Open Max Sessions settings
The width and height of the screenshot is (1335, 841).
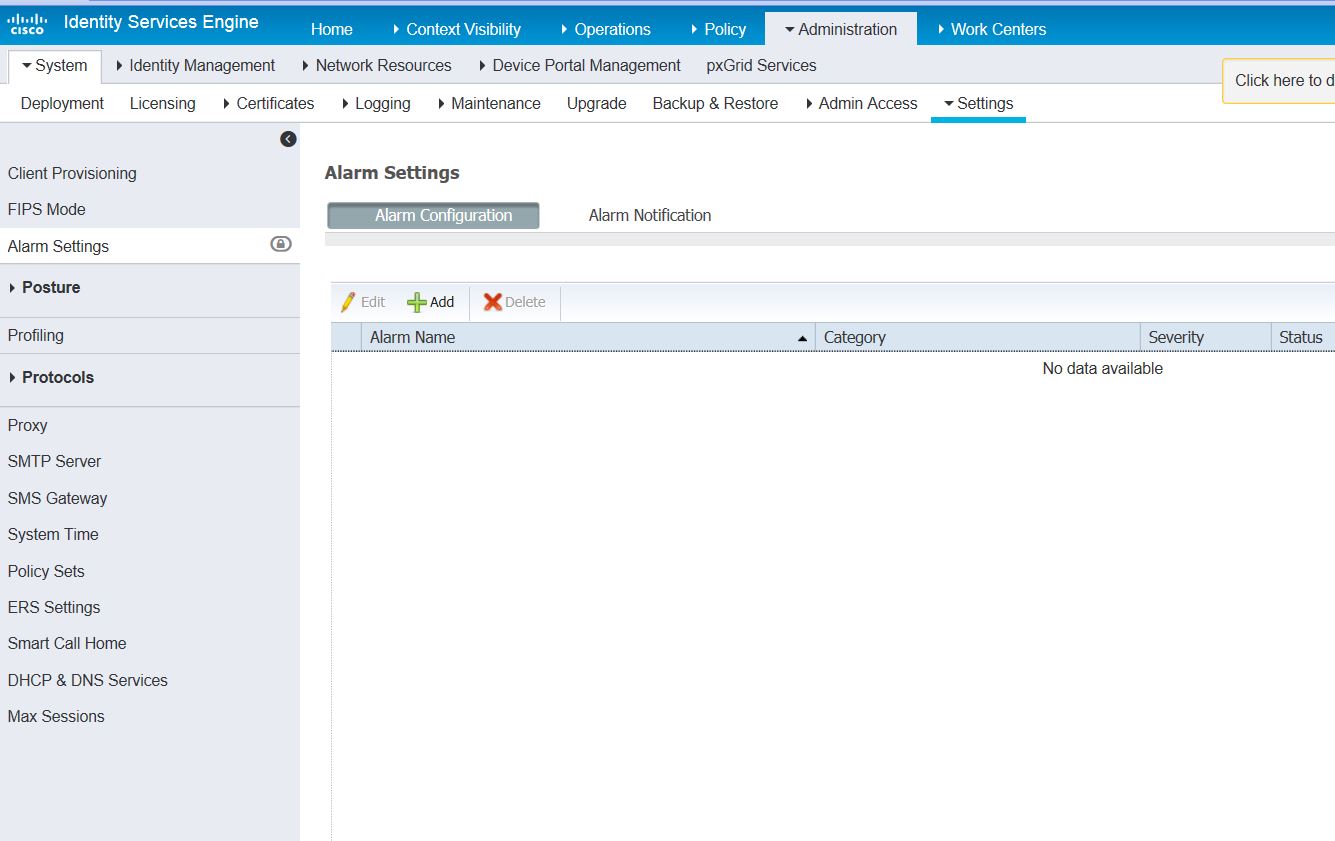click(x=56, y=716)
